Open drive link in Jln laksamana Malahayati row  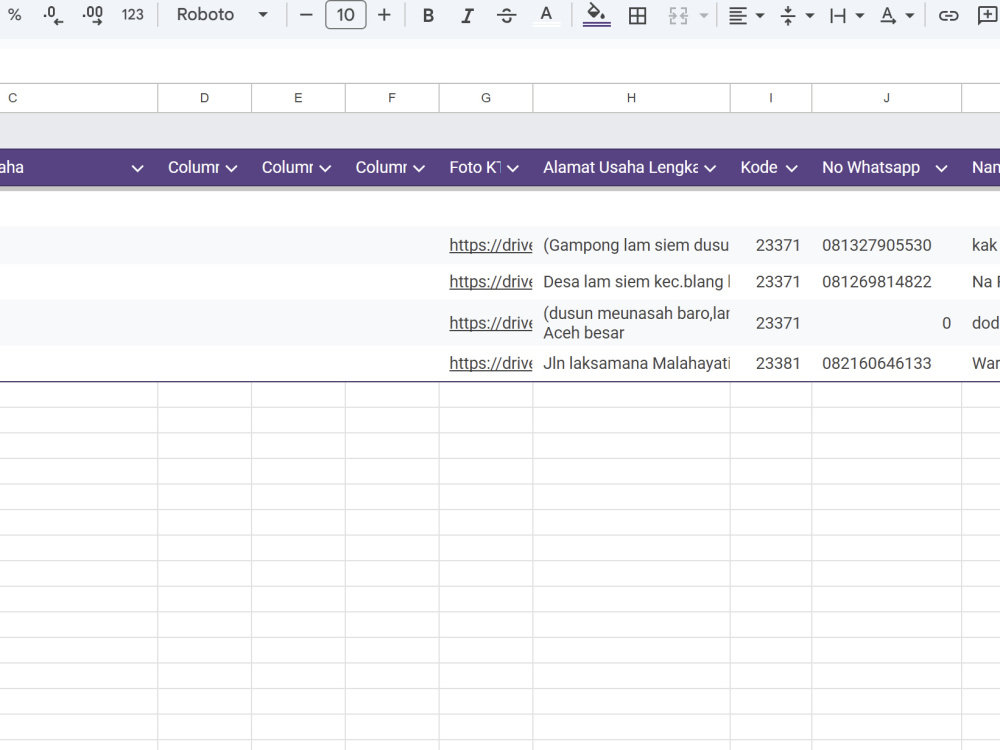tap(490, 363)
